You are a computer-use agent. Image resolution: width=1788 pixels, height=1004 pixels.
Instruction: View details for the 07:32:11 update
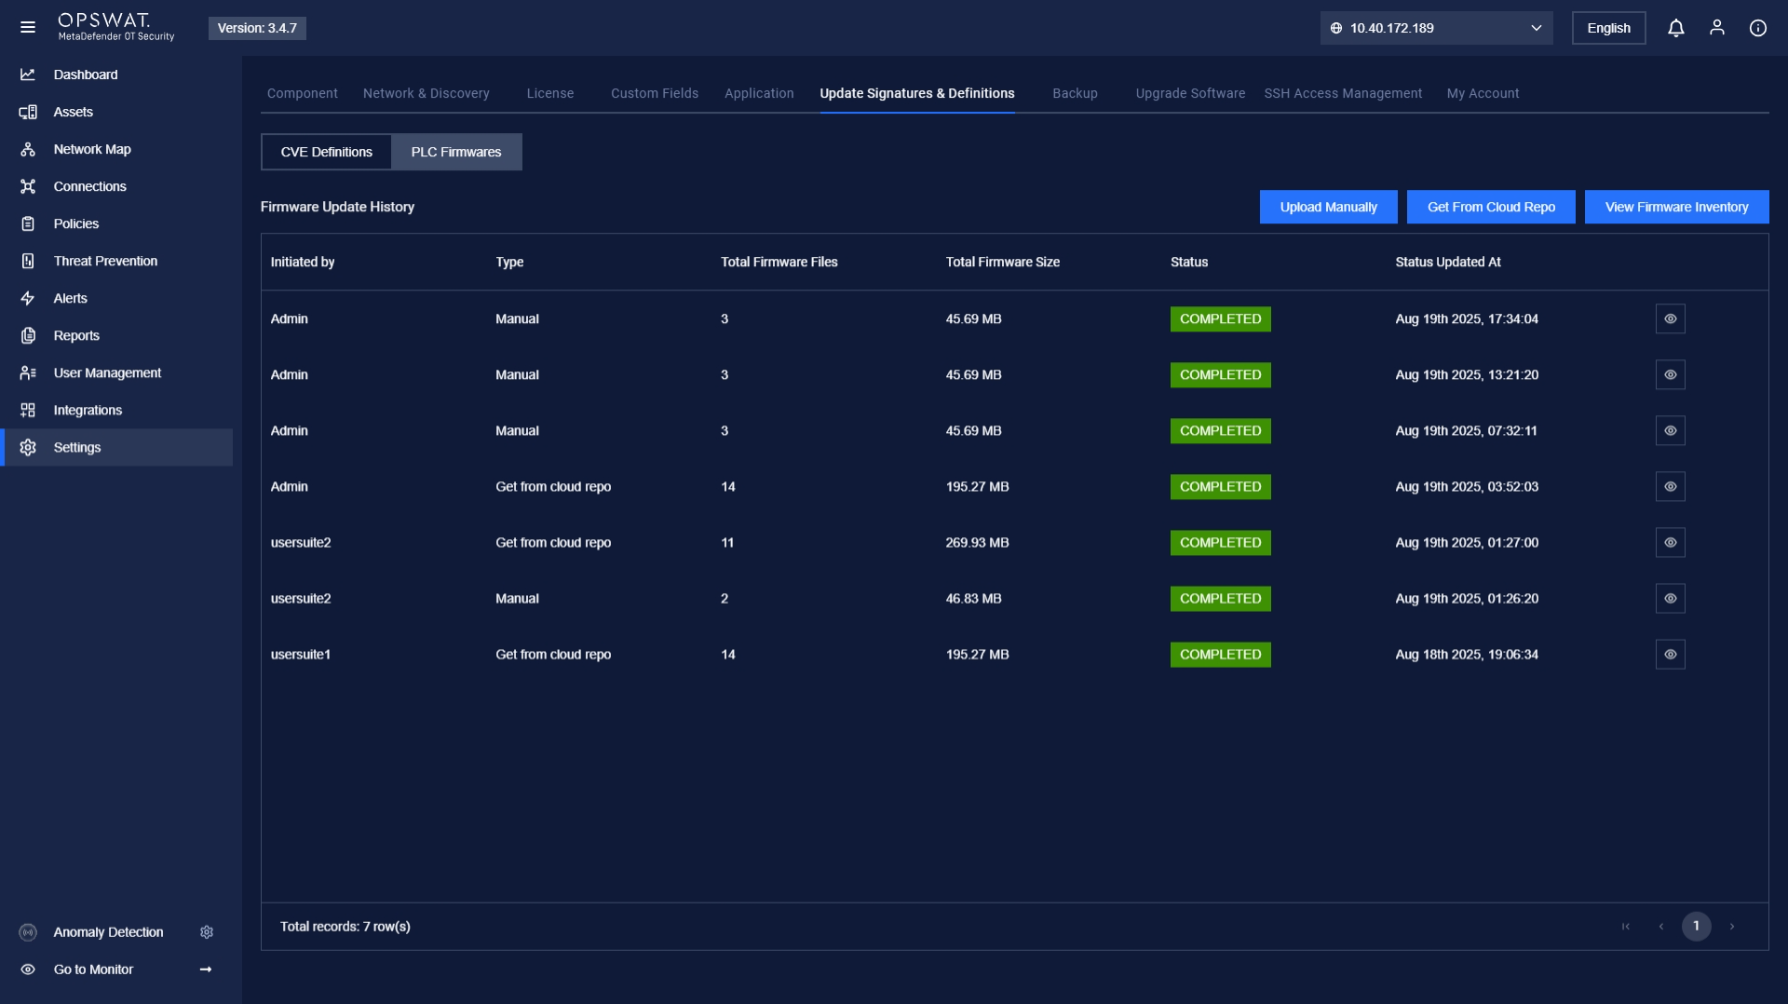pyautogui.click(x=1670, y=431)
